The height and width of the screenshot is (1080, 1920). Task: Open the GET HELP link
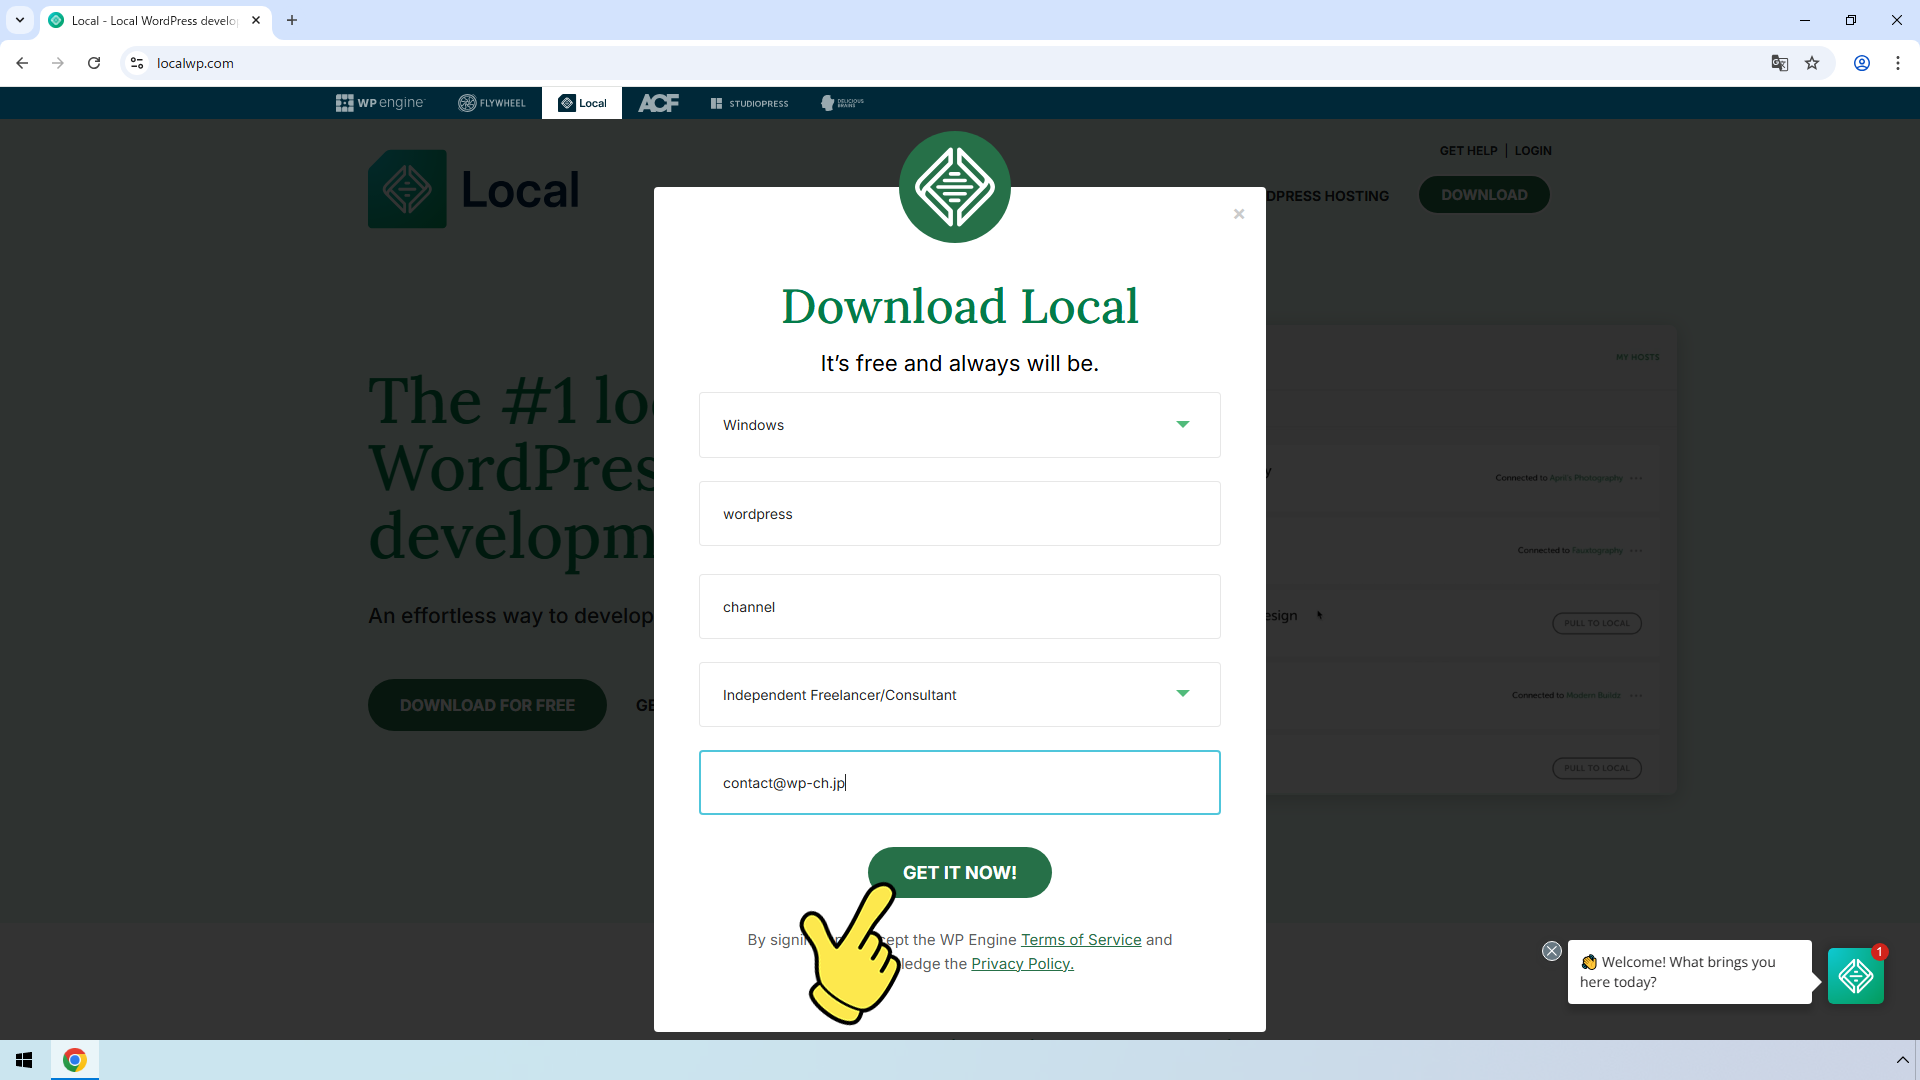point(1468,151)
